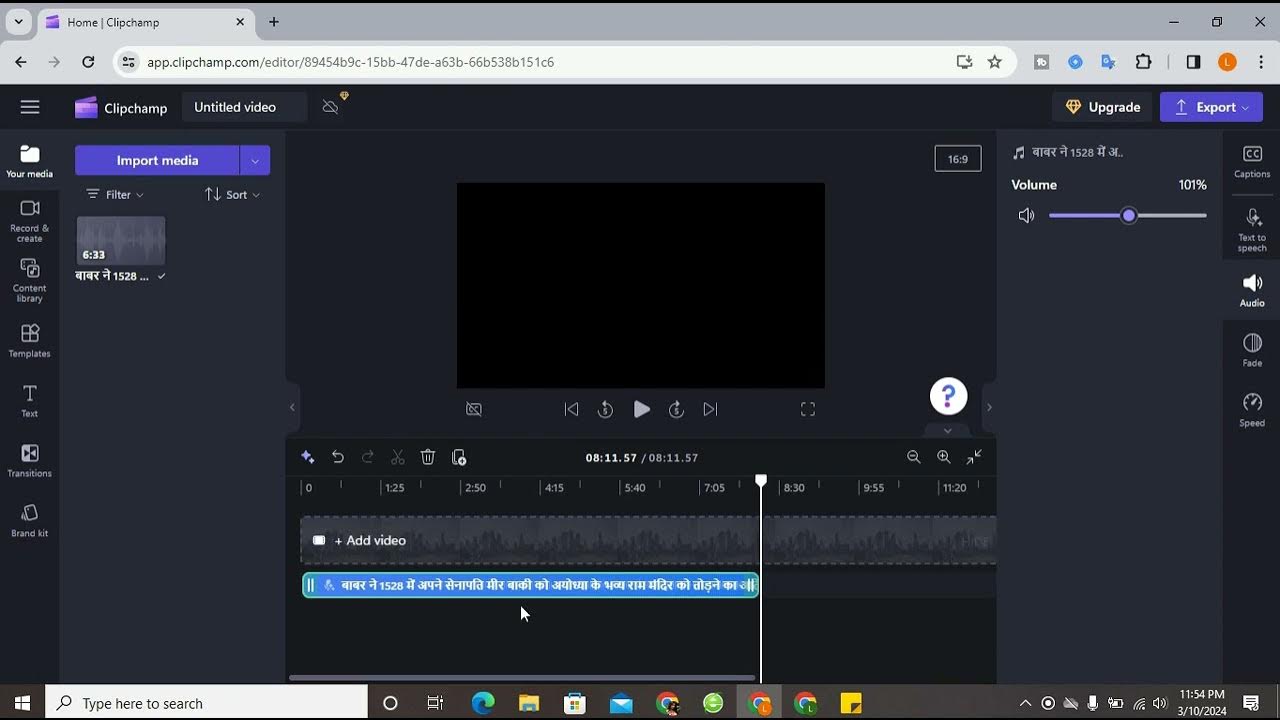Click the Clipchamp logo
Screen dimensions: 1280x720
point(121,107)
